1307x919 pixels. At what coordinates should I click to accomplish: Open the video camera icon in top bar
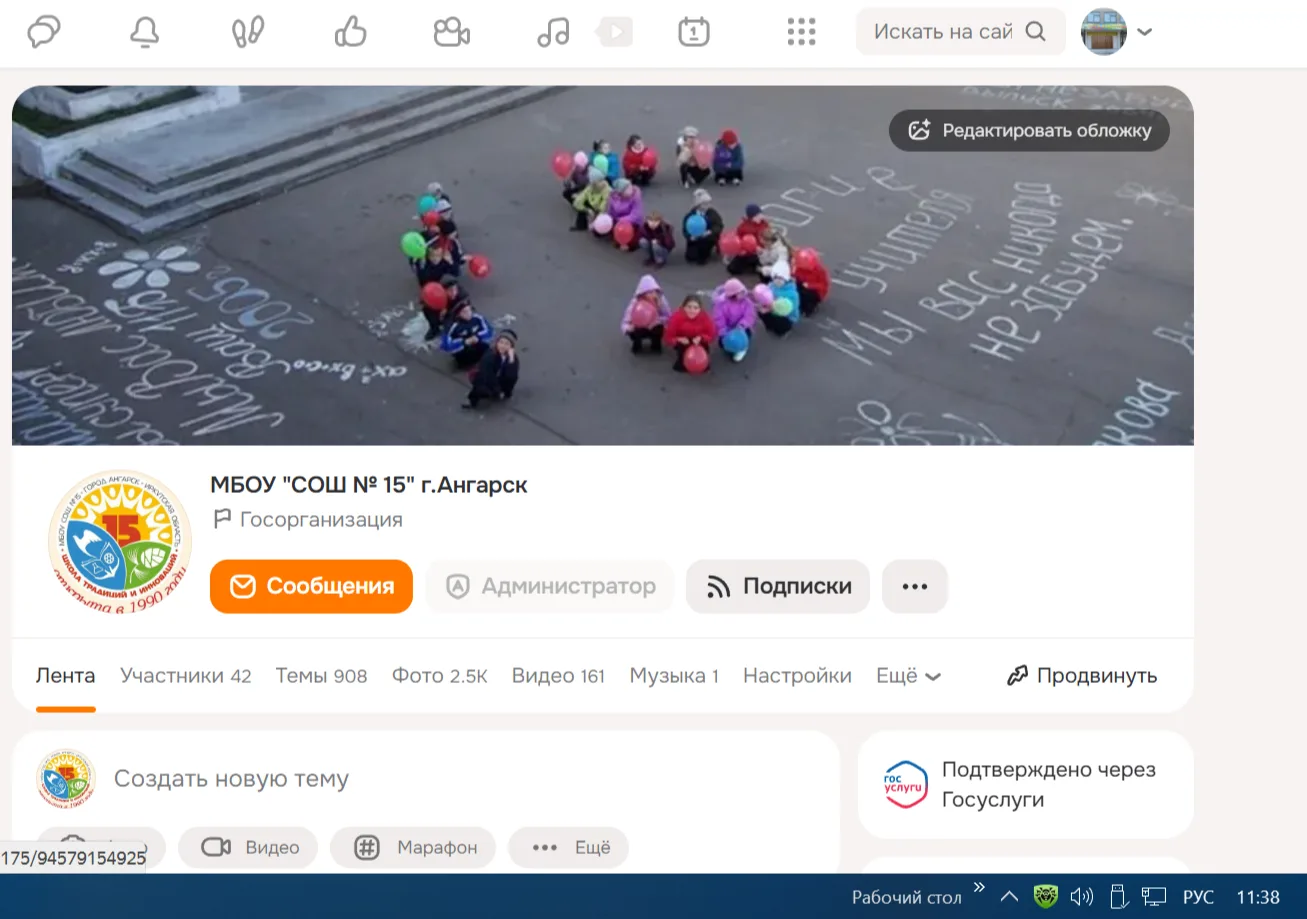coord(452,32)
